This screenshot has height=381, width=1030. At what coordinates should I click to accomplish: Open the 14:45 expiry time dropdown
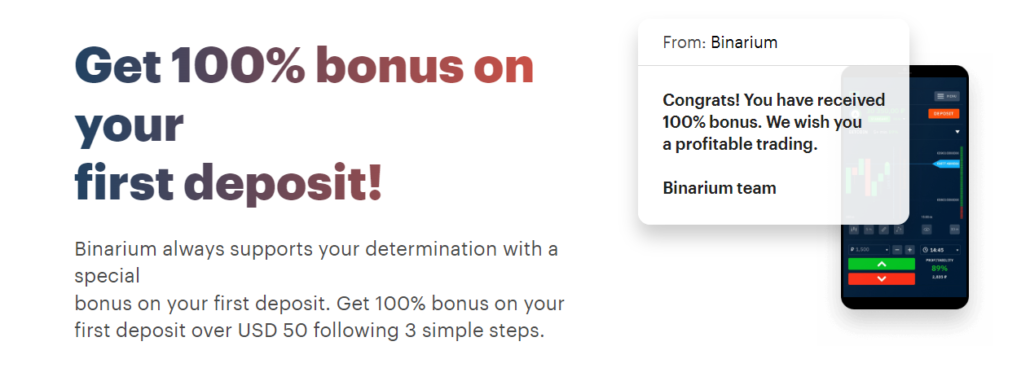coord(940,250)
